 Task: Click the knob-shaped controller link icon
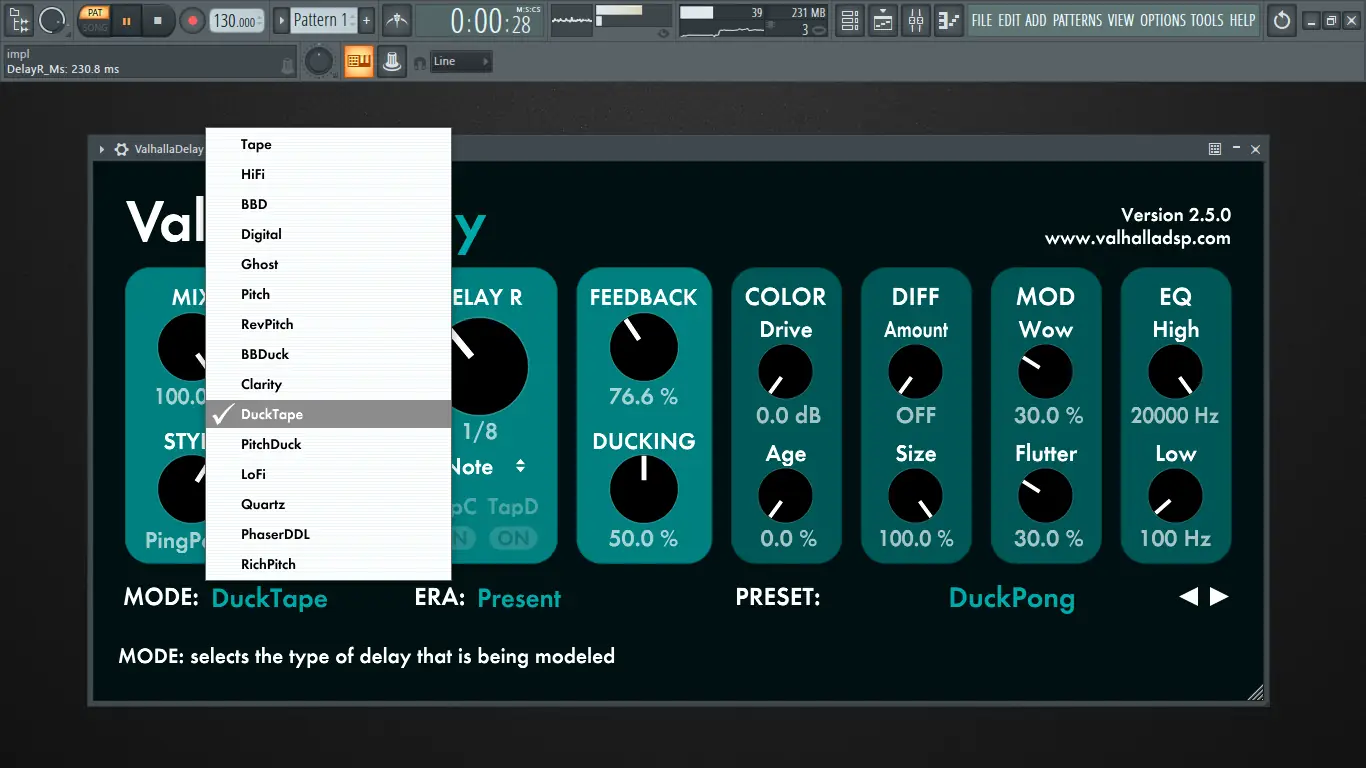coord(392,62)
